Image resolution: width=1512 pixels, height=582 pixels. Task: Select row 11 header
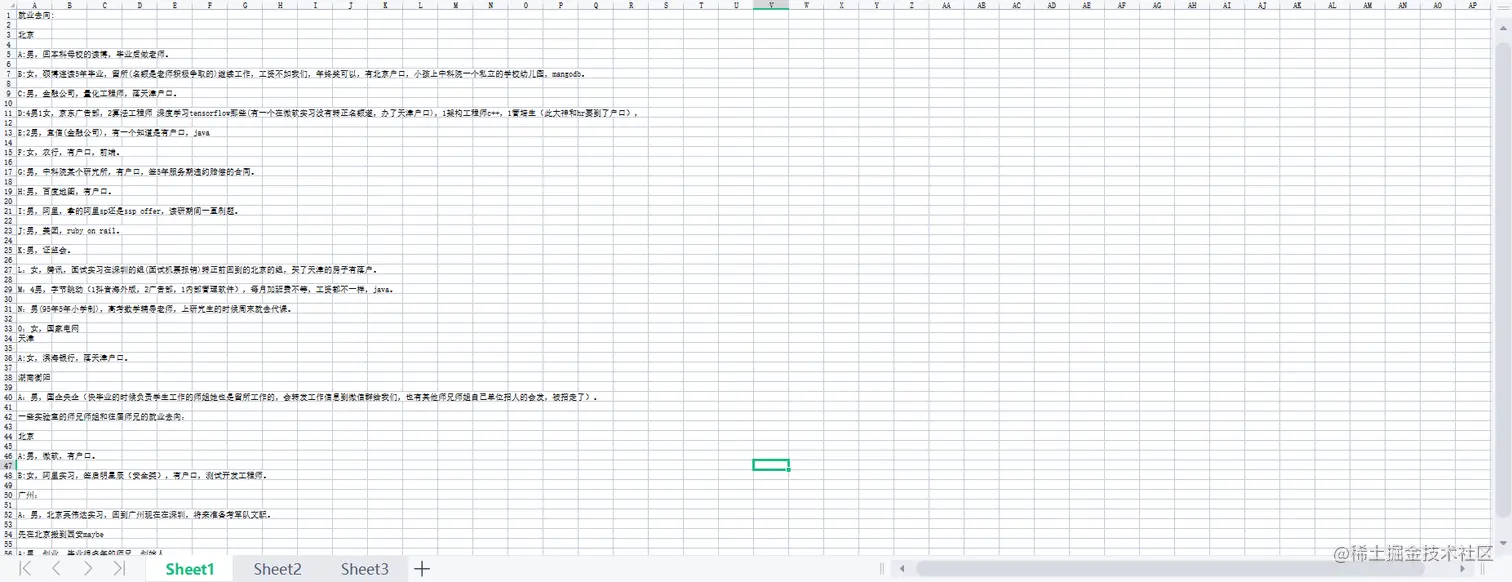point(8,113)
